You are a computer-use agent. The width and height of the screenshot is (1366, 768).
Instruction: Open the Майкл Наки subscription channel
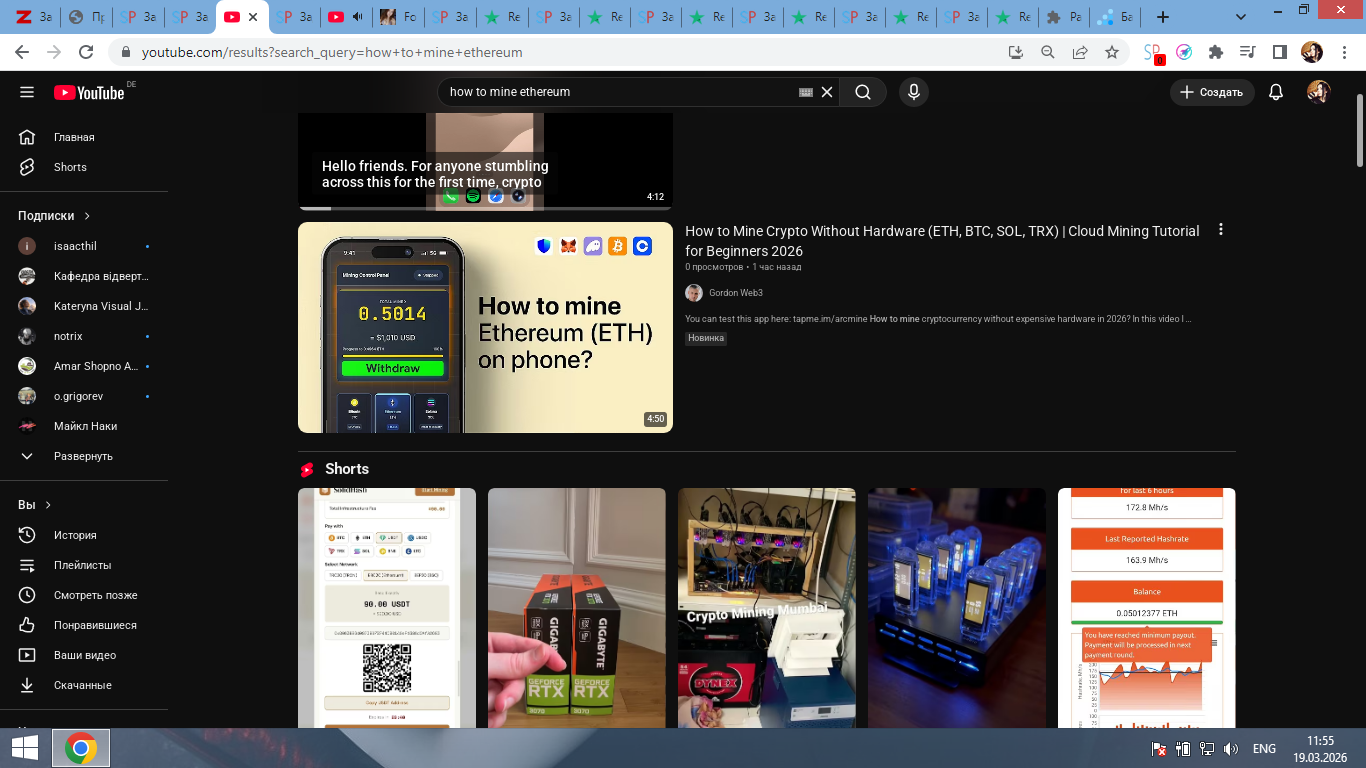pyautogui.click(x=84, y=426)
